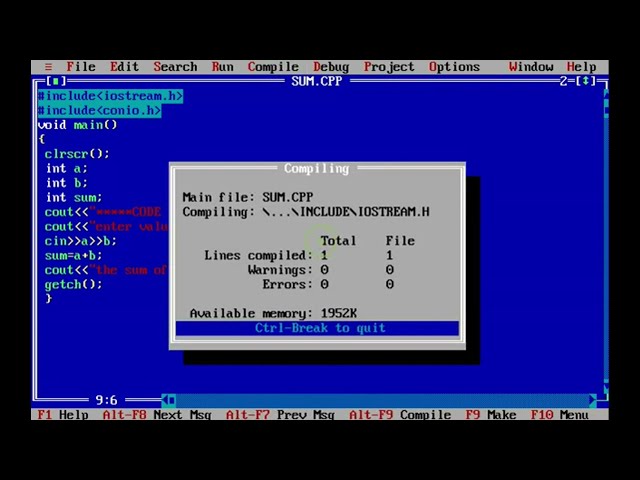This screenshot has height=480, width=640.
Task: Open the Window menu
Action: (531, 67)
